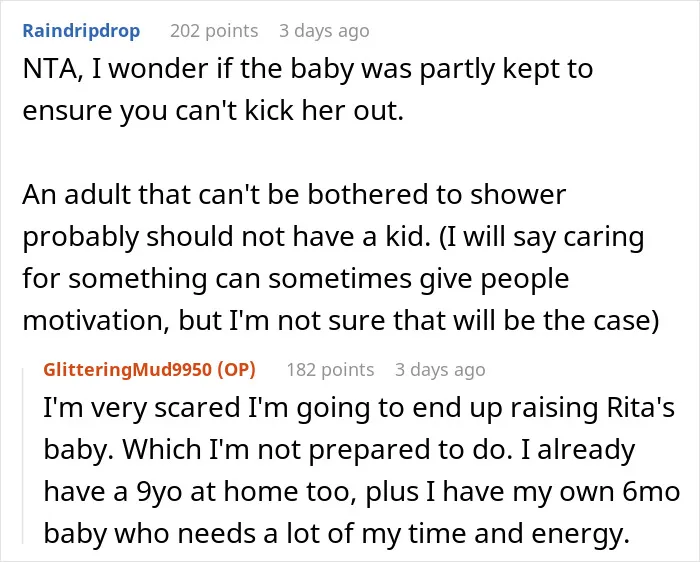Screen dimensions: 700x562
Task: Click the 'probably should not have a kid' line
Action: pos(333,237)
